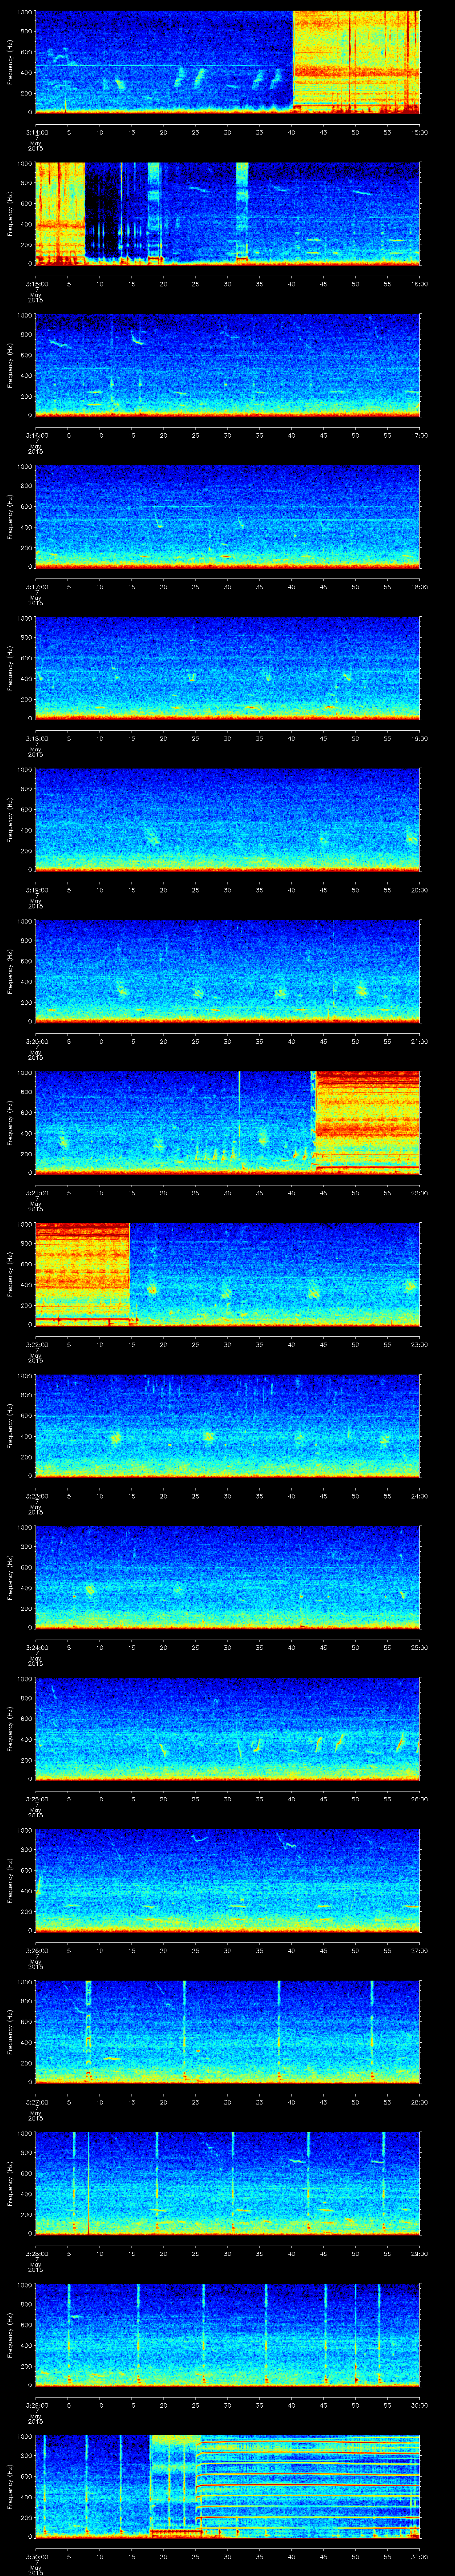
Task: Click the 22:00 end time label
Action: [x=419, y=1192]
